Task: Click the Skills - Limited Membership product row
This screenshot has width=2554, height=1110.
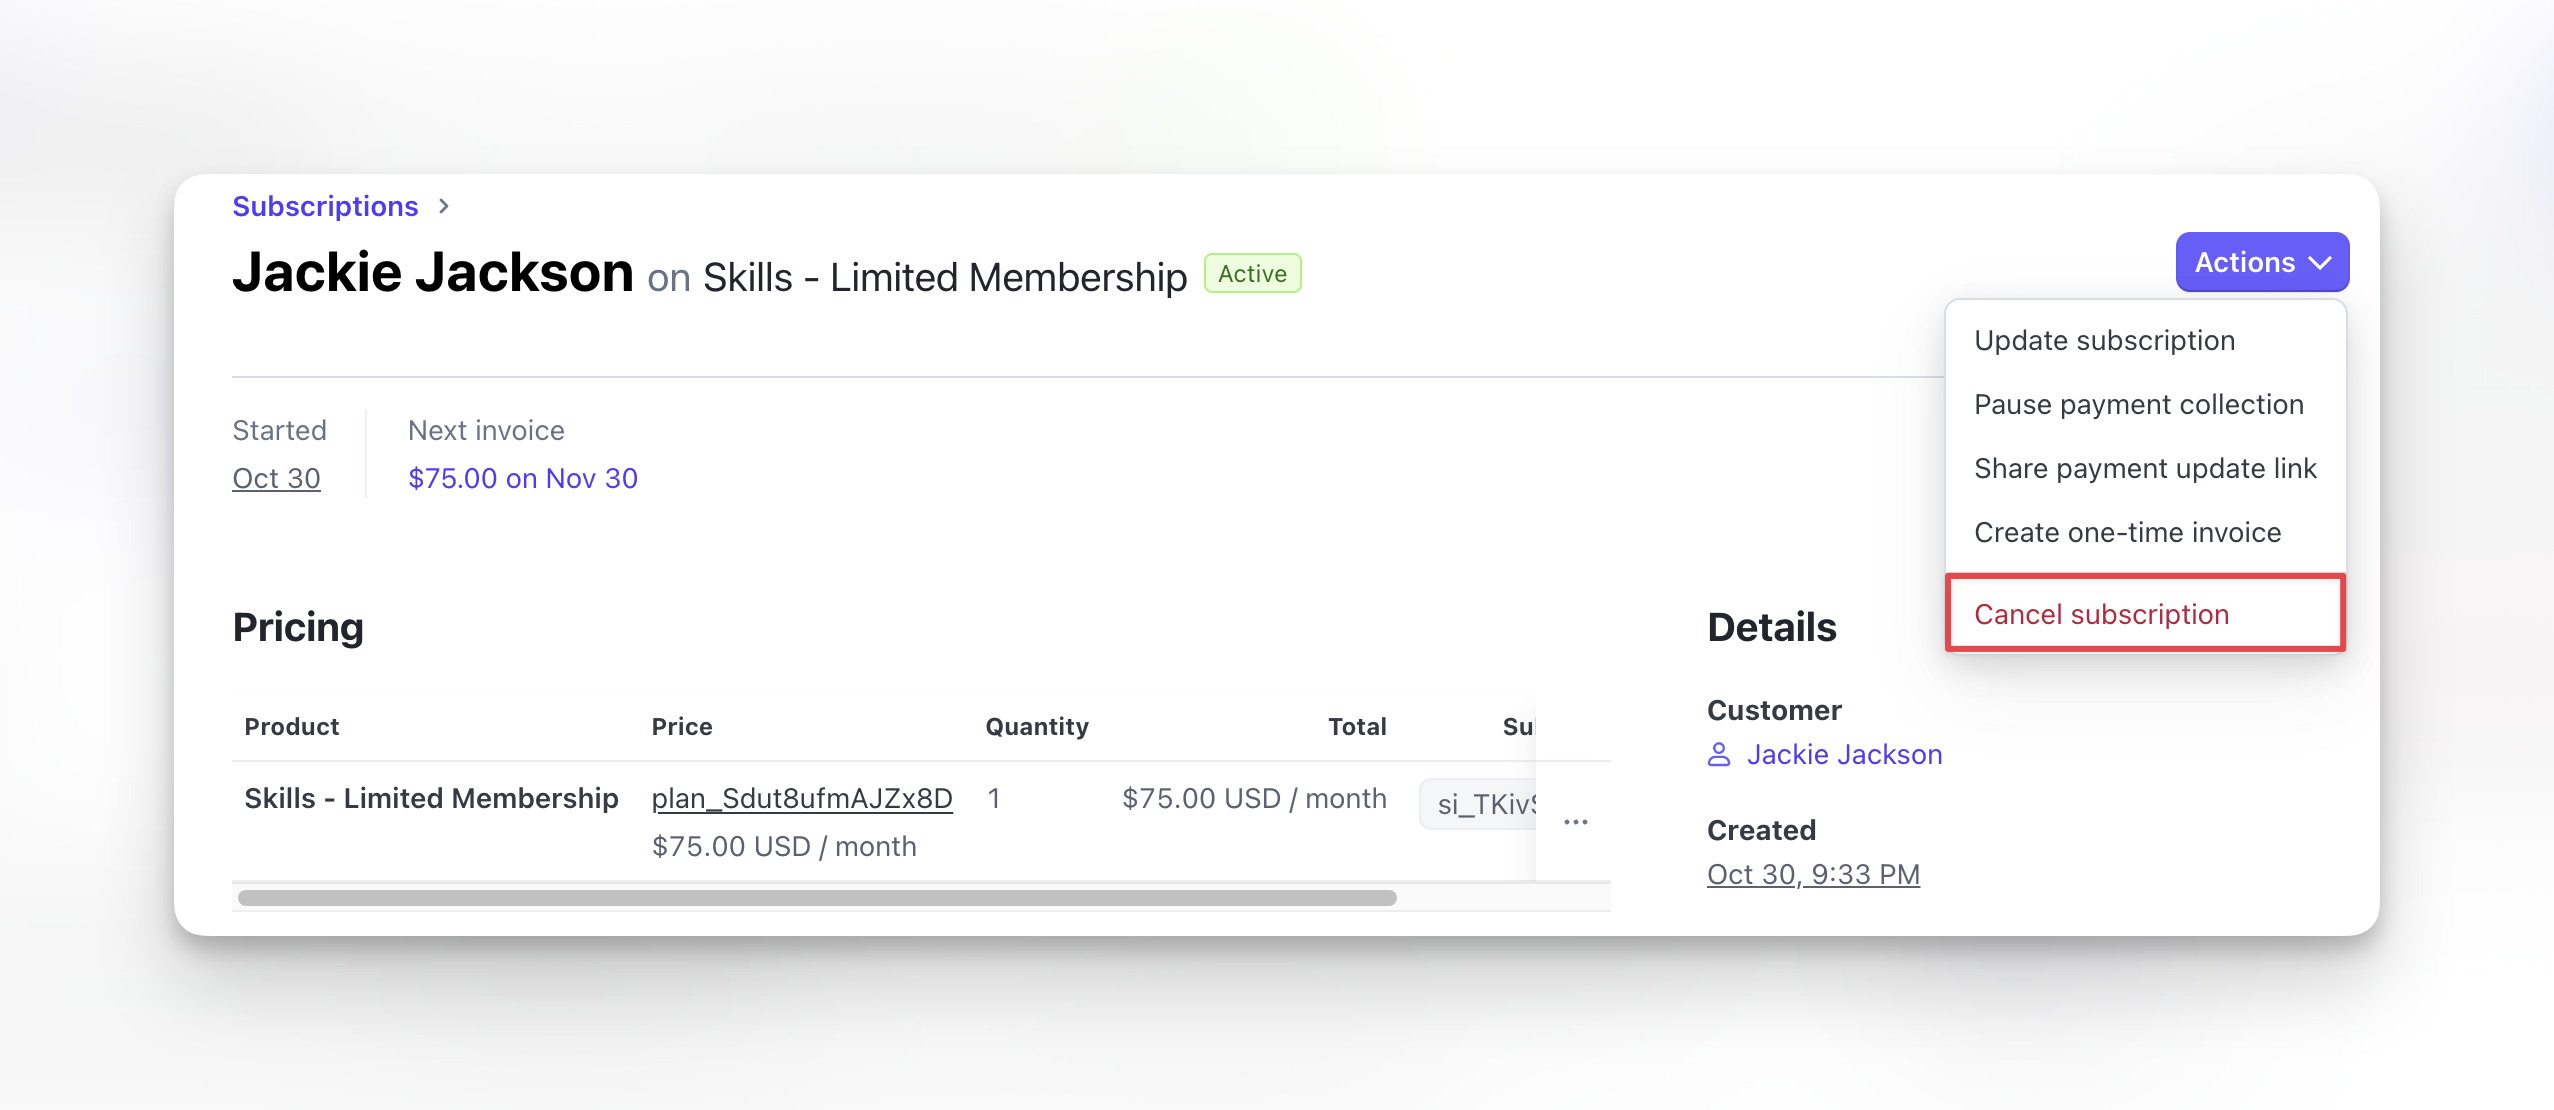Action: (431, 798)
